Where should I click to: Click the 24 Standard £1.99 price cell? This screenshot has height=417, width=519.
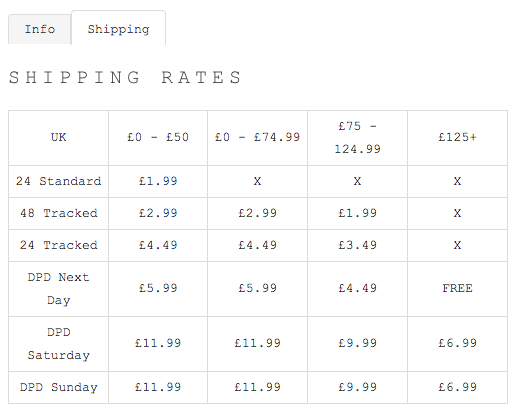tap(158, 181)
